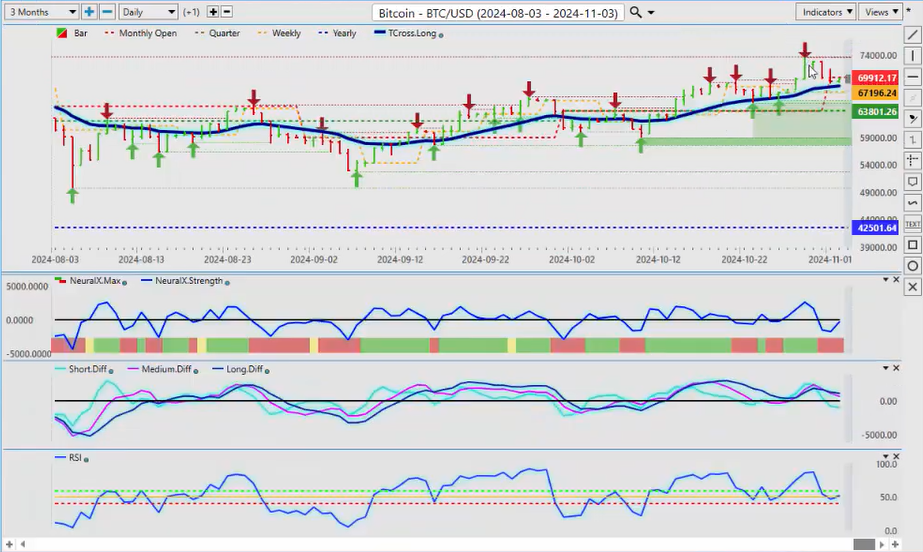Open the Indicators menu
Screen dimensions: 923x552
tap(828, 12)
